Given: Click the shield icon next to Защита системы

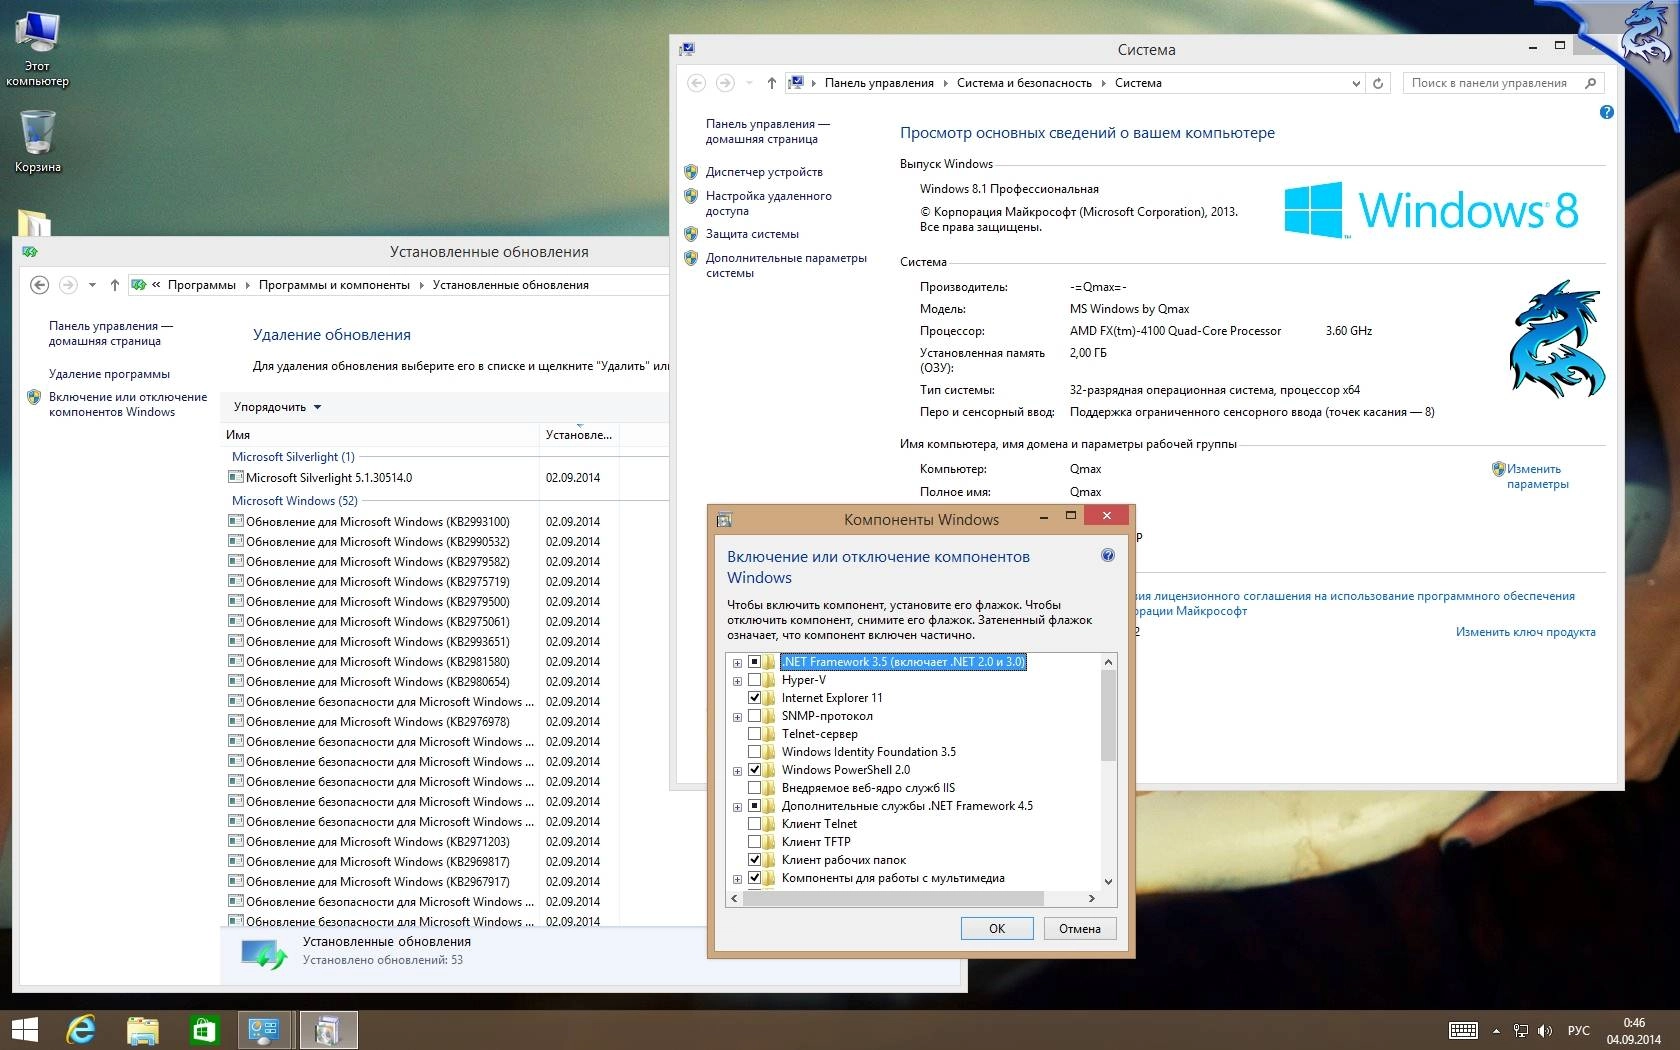Looking at the screenshot, I should (691, 234).
